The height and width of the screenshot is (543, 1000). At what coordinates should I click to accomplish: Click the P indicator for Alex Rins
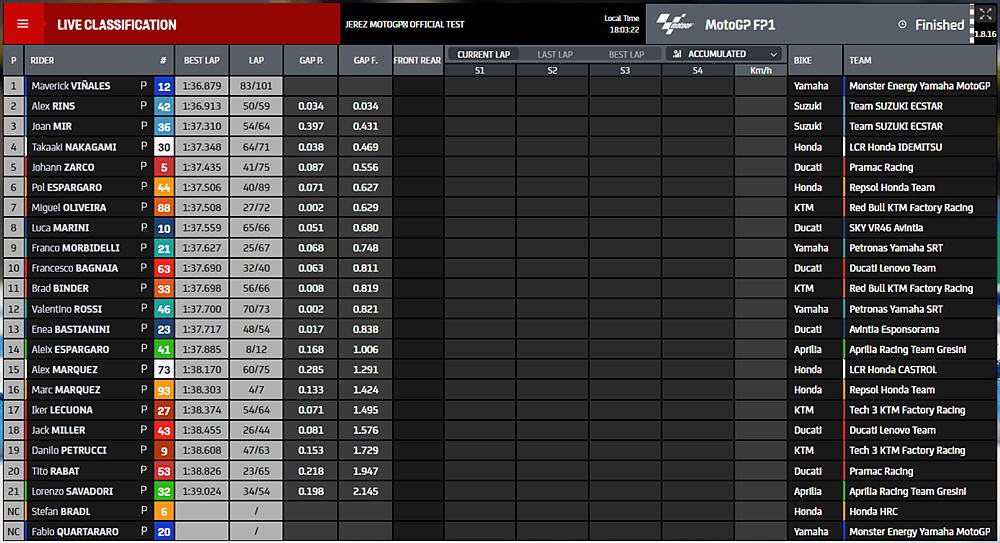click(x=144, y=106)
